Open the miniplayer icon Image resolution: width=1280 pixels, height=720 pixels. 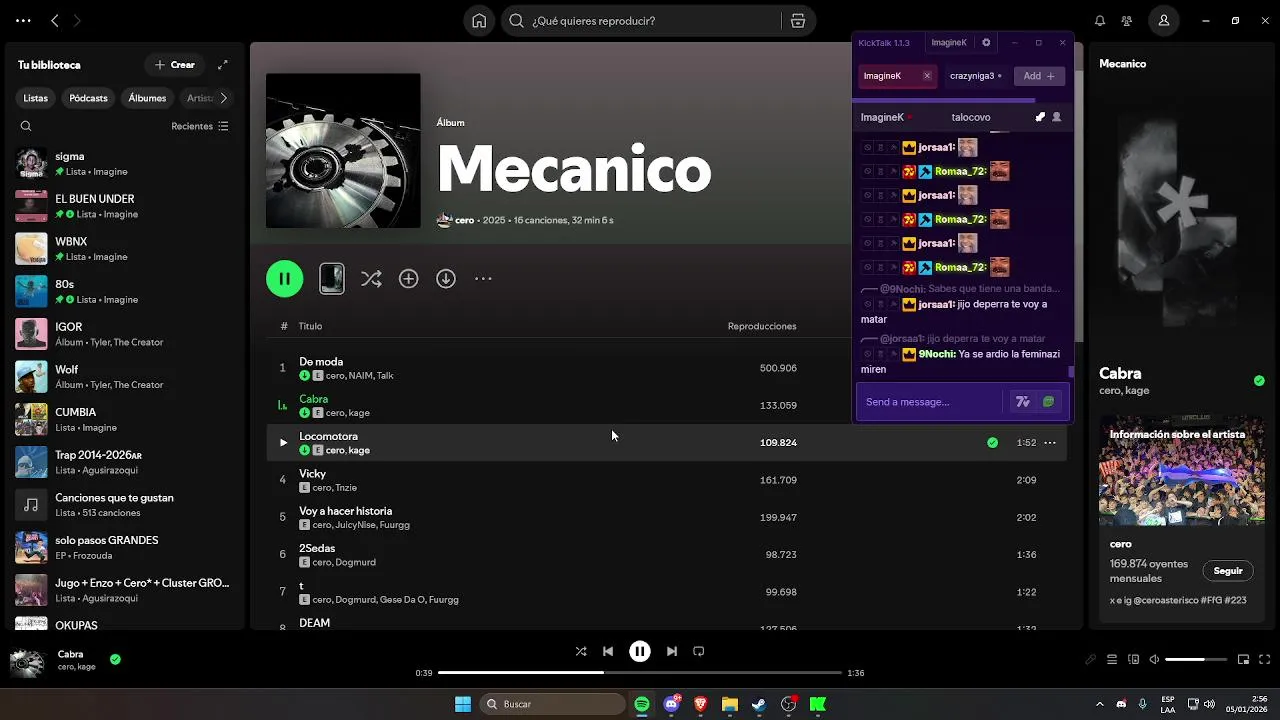1243,660
